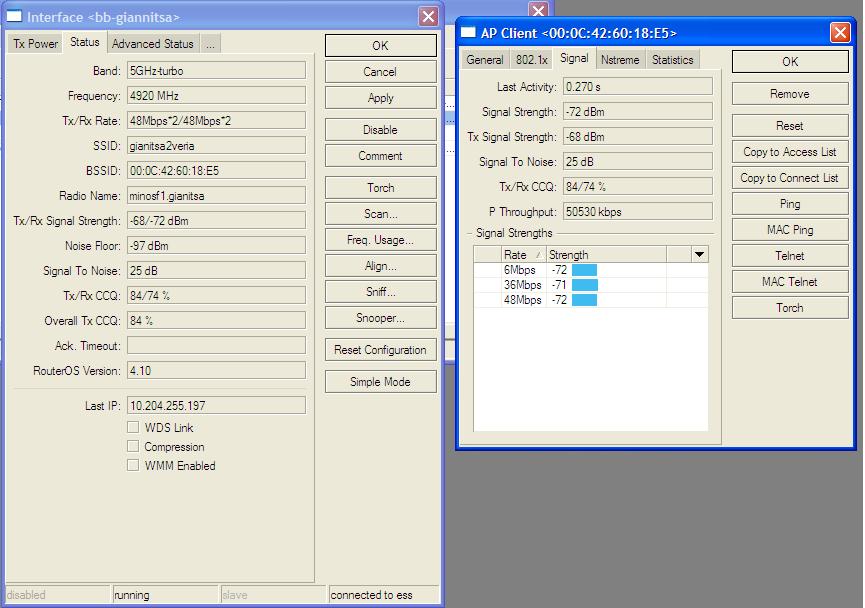Viewport: 865px width, 608px height.
Task: Expand the hidden tabs ellipsis in Interface
Action: [x=210, y=44]
